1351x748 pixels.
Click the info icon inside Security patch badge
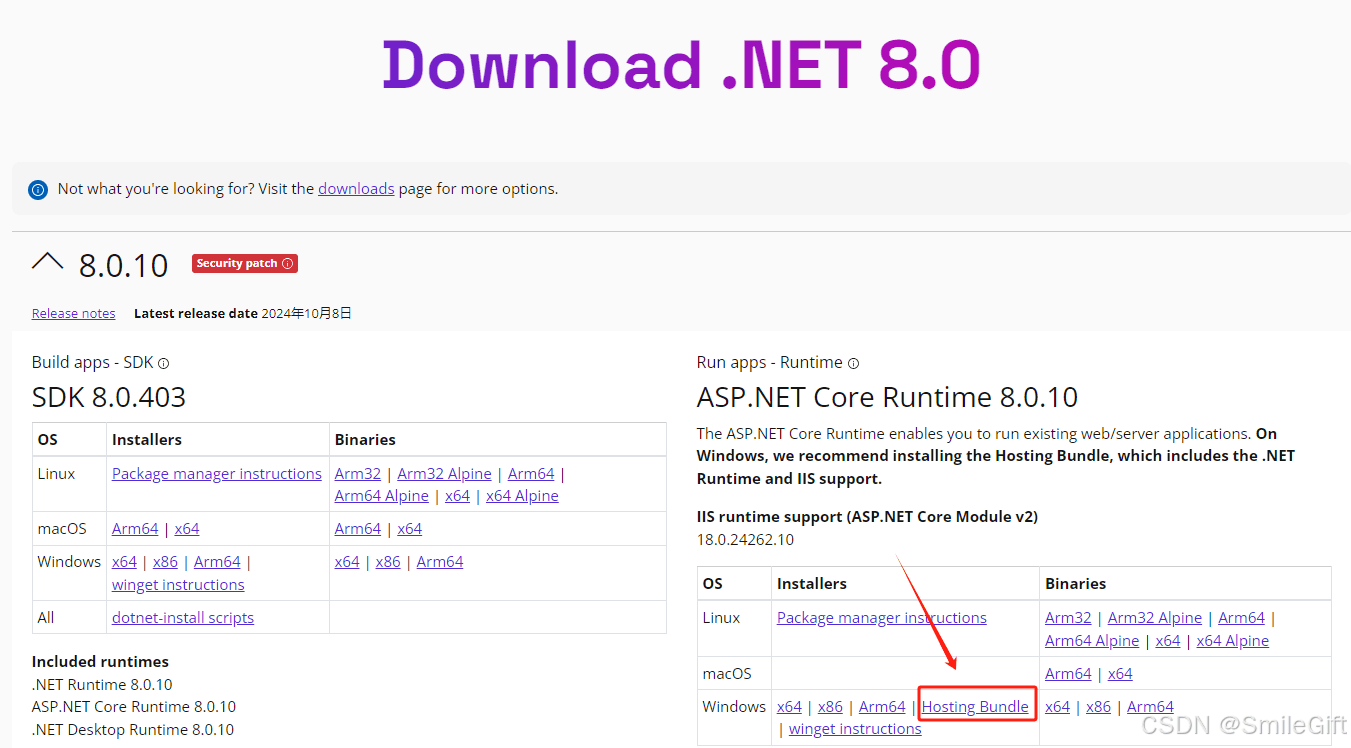(x=286, y=262)
